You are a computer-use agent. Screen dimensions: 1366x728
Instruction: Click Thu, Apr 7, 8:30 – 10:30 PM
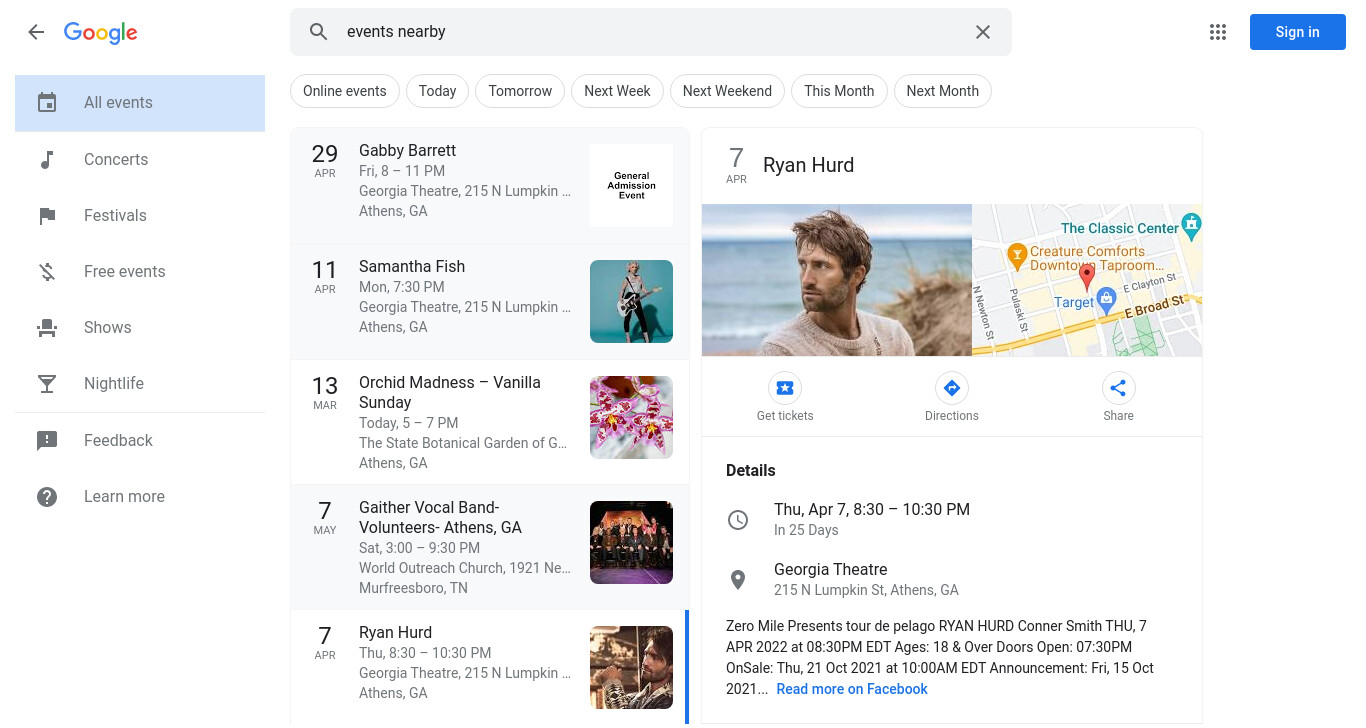point(872,509)
